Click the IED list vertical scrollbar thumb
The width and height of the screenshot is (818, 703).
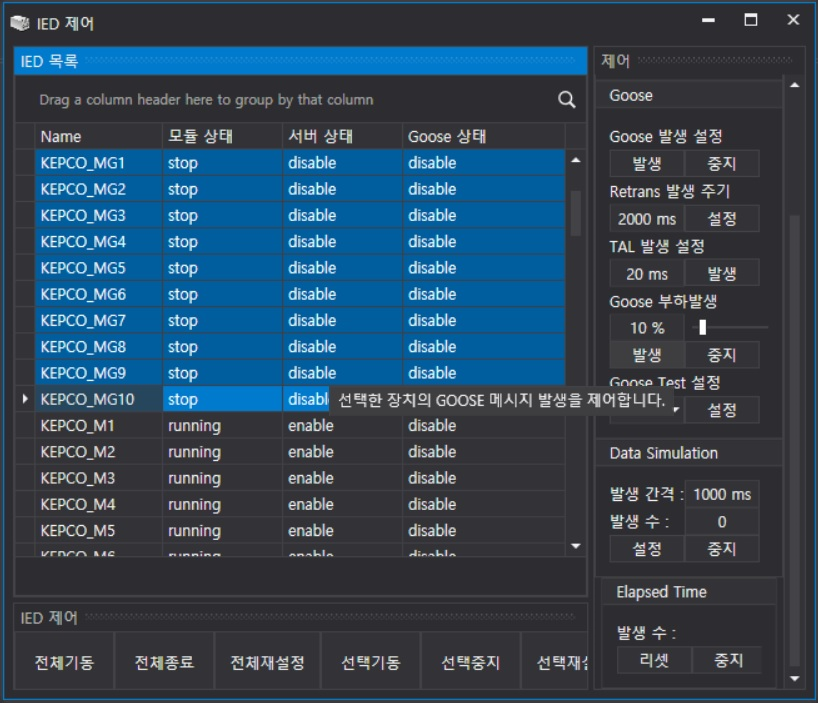[x=575, y=213]
